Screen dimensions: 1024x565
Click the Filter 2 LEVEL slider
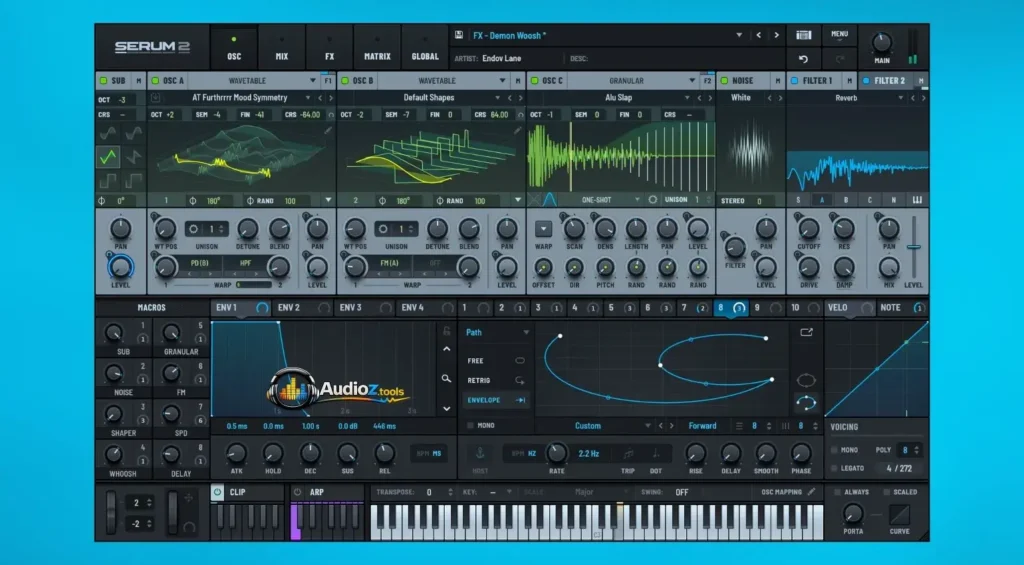pyautogui.click(x=914, y=247)
